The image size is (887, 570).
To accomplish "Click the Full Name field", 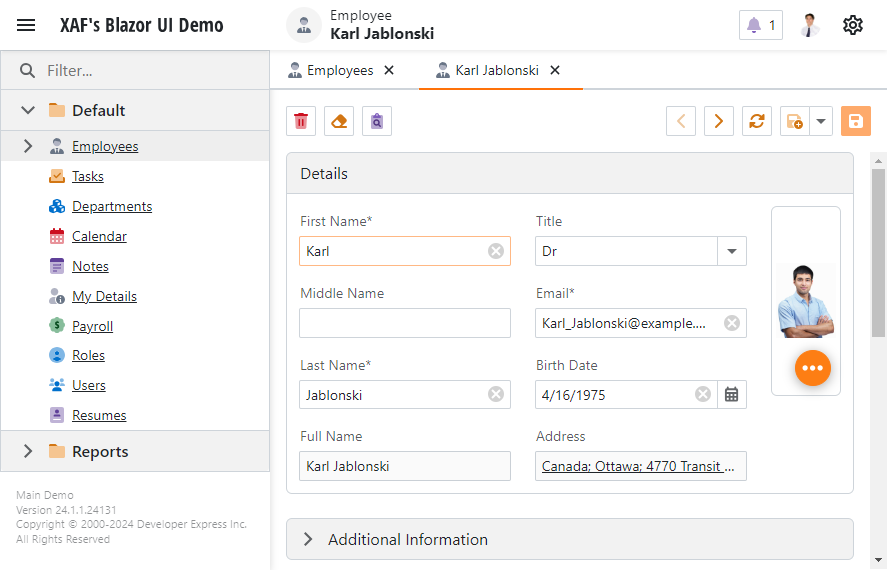I will pos(405,466).
